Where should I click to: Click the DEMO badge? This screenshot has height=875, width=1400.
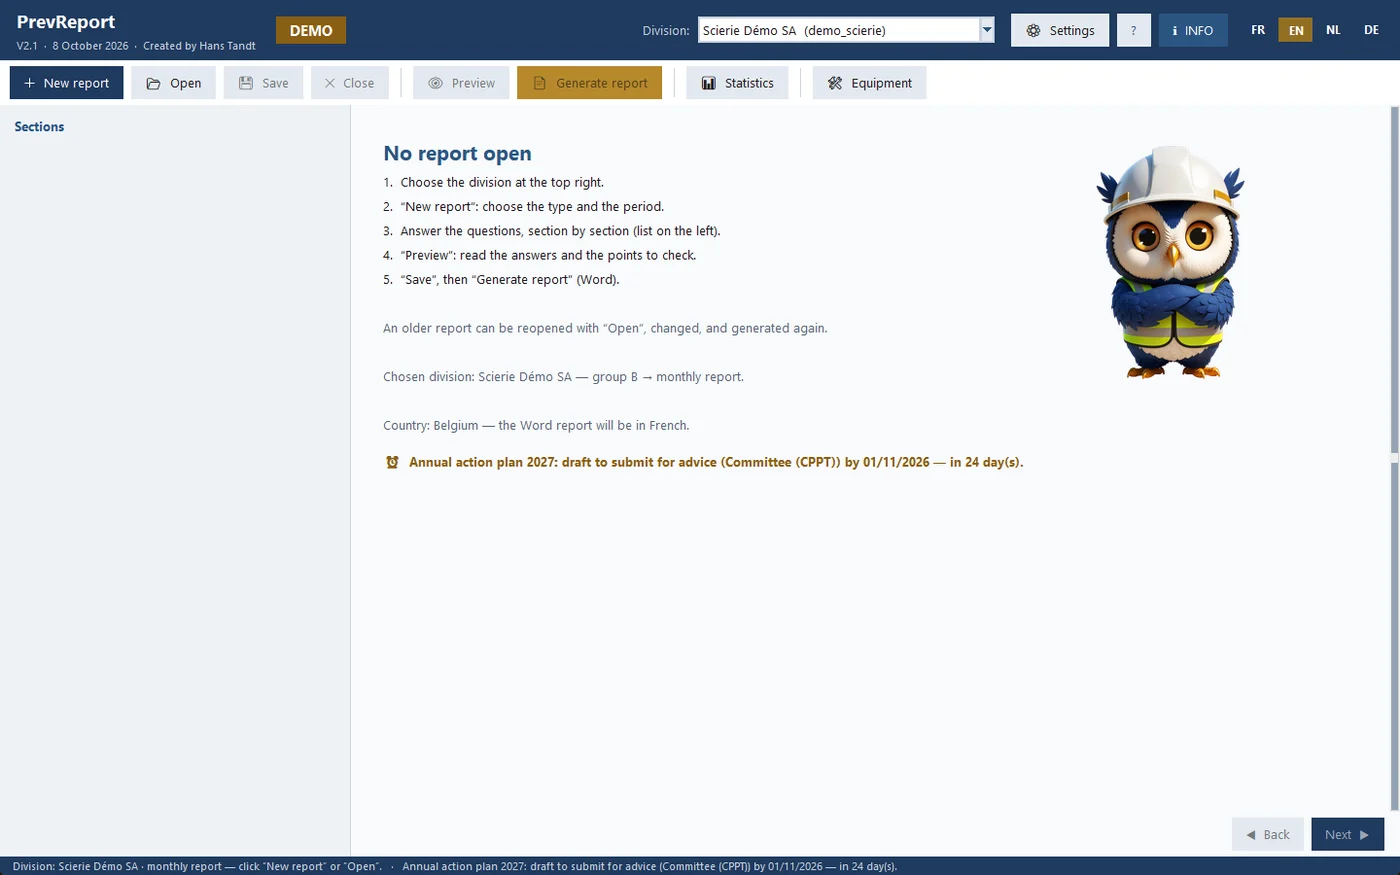[311, 30]
